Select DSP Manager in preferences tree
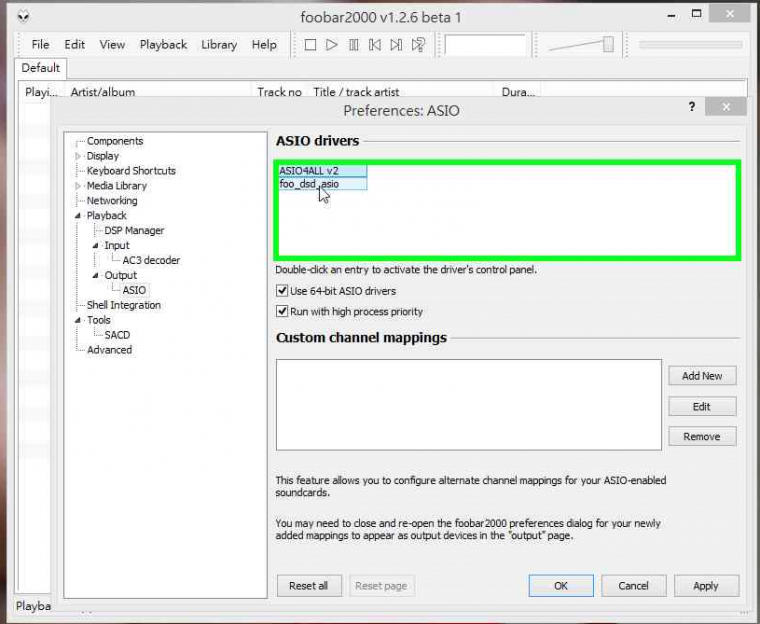 (x=134, y=231)
